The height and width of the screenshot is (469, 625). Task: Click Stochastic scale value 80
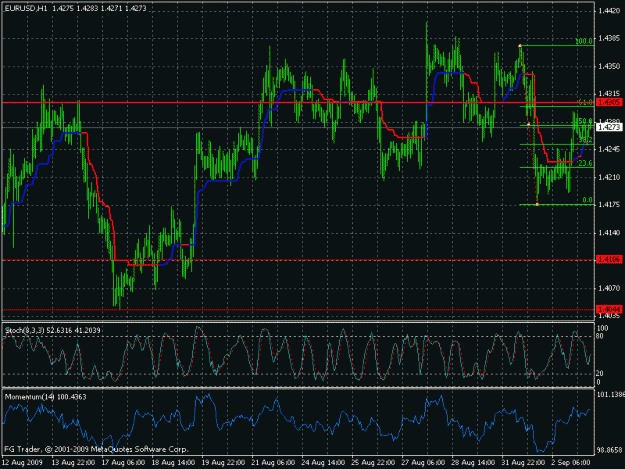[601, 336]
